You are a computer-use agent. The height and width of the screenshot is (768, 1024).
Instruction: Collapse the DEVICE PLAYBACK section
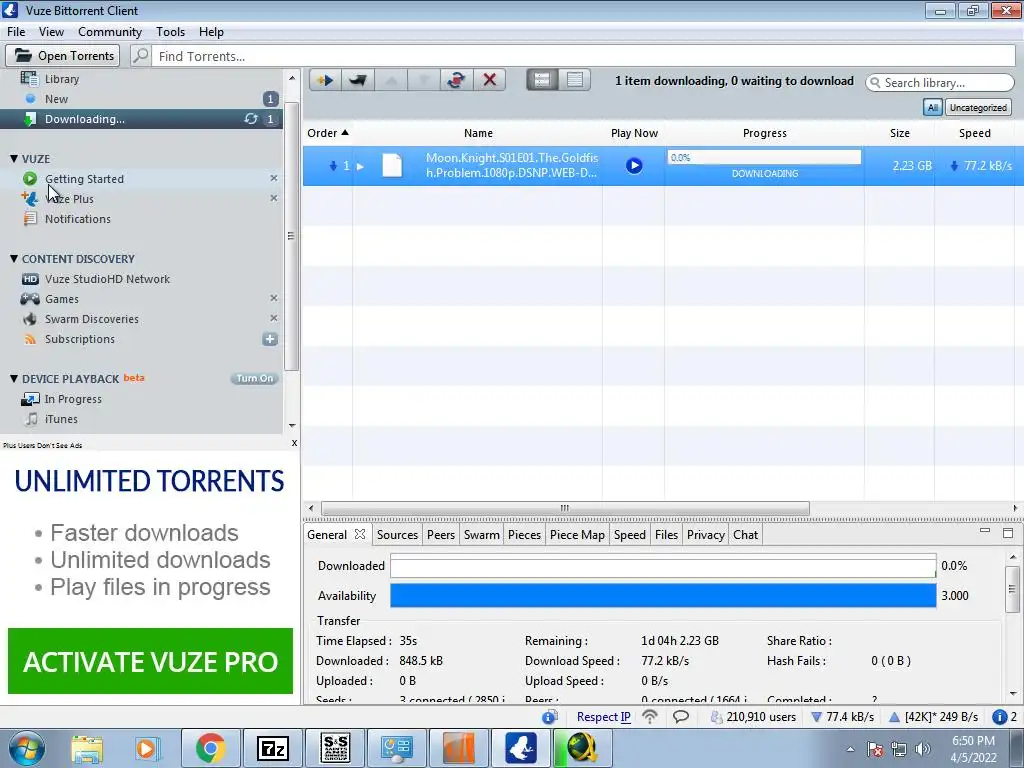[x=14, y=379]
